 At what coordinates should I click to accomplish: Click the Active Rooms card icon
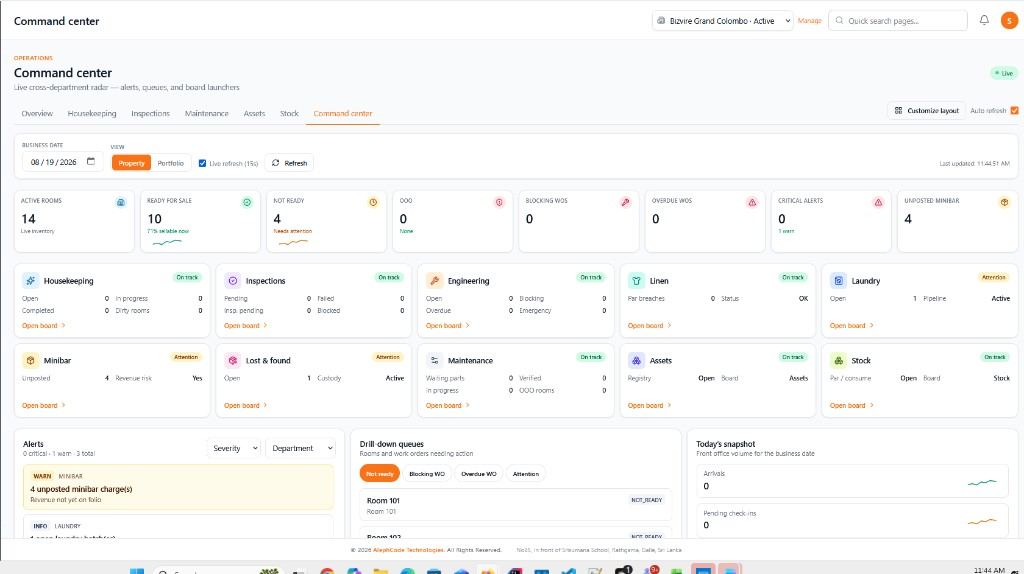point(121,202)
